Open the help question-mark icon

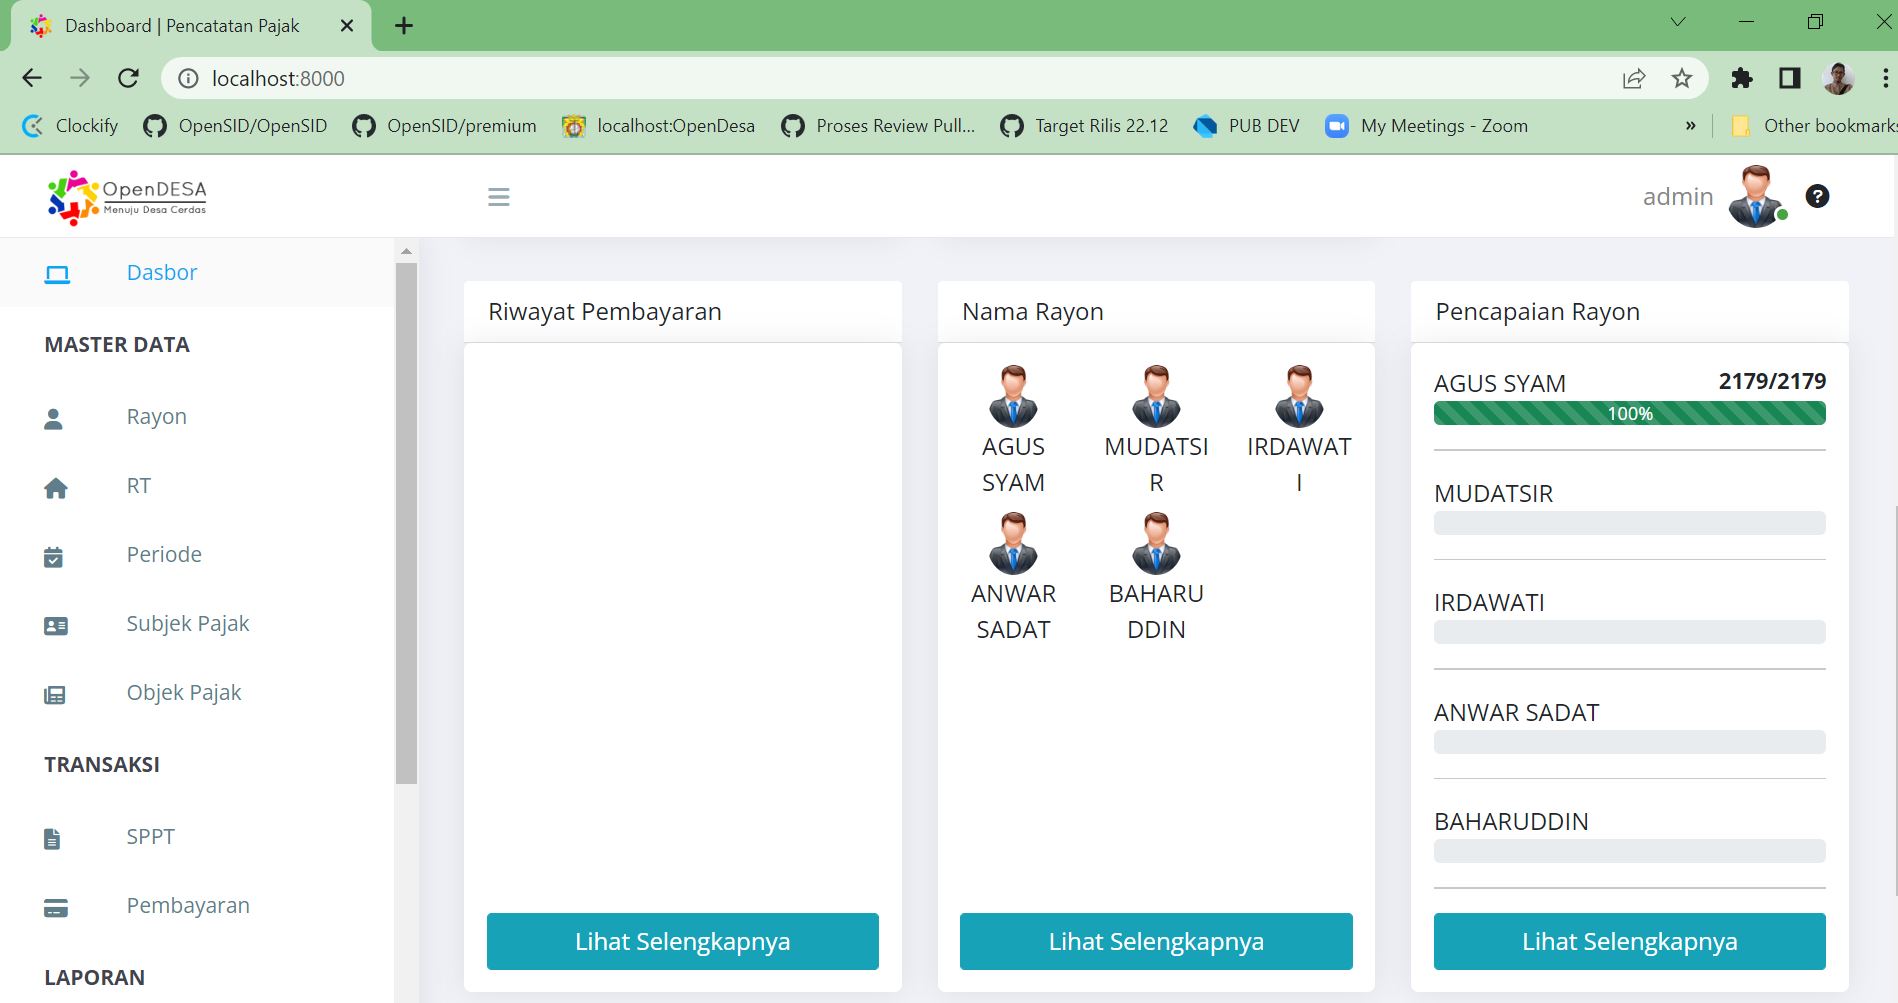point(1817,196)
